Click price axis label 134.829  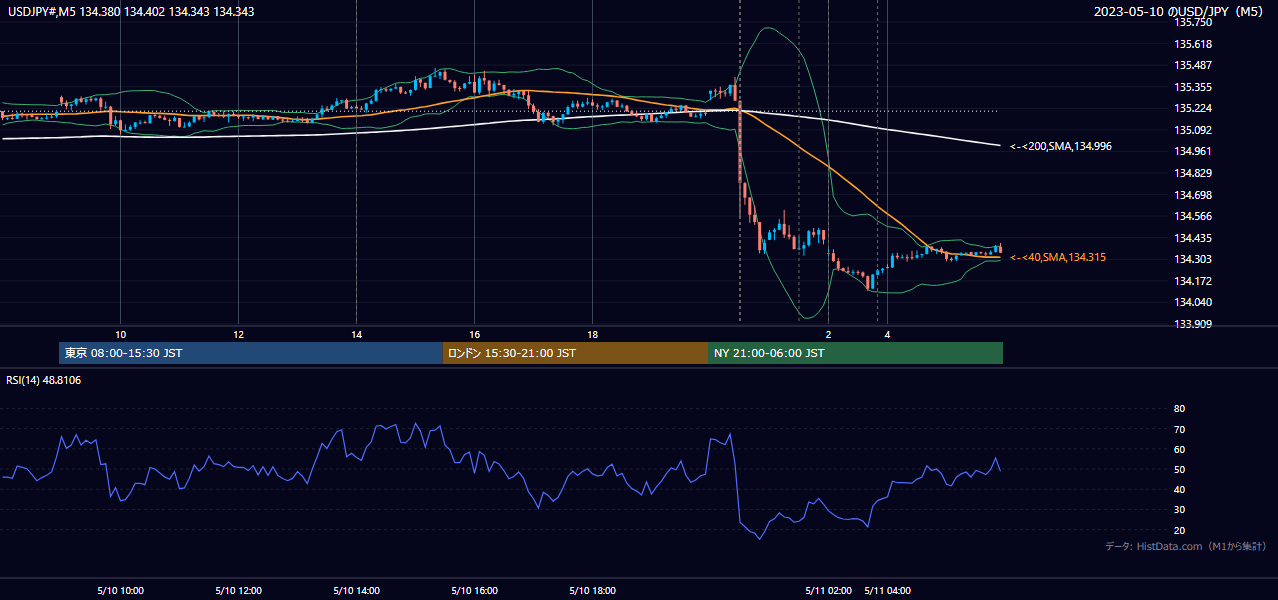tap(1192, 173)
